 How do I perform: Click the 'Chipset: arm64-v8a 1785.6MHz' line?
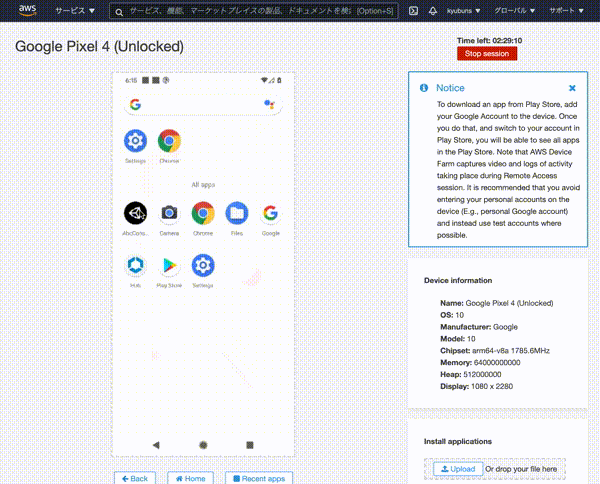[495, 351]
